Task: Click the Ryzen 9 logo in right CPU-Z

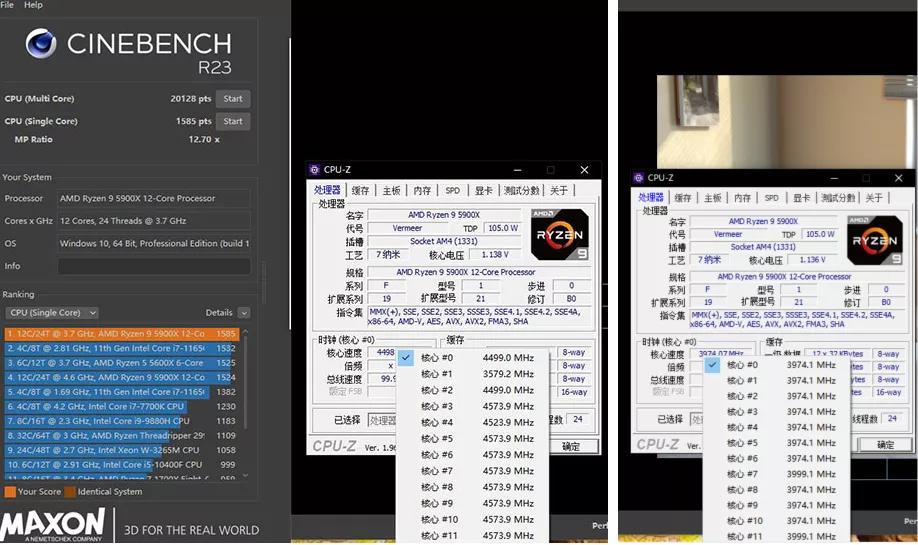Action: click(x=875, y=240)
